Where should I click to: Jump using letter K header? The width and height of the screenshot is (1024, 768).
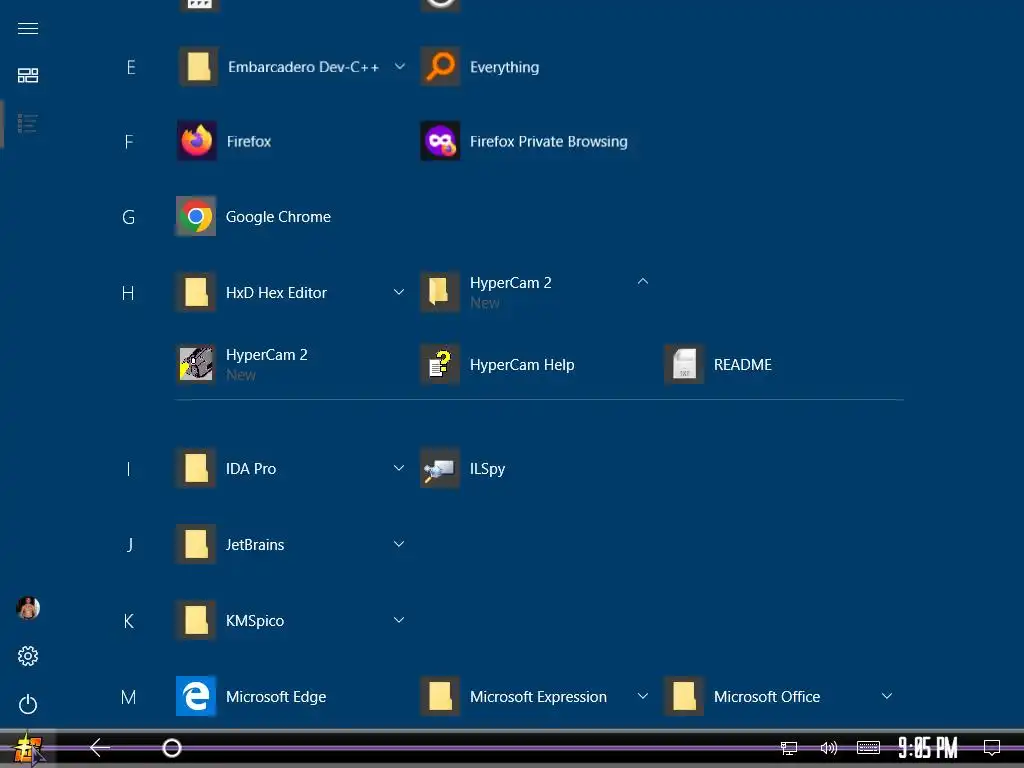pyautogui.click(x=129, y=620)
